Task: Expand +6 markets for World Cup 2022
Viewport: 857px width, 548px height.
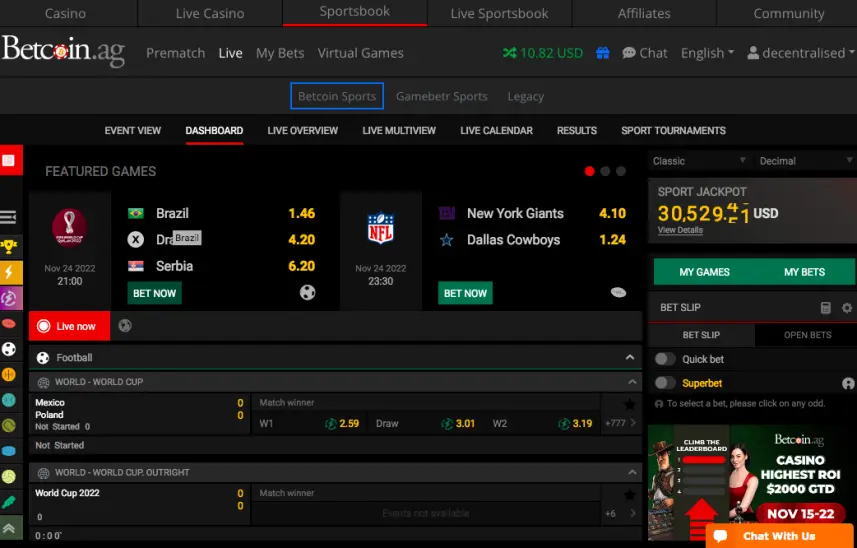Action: [621, 514]
